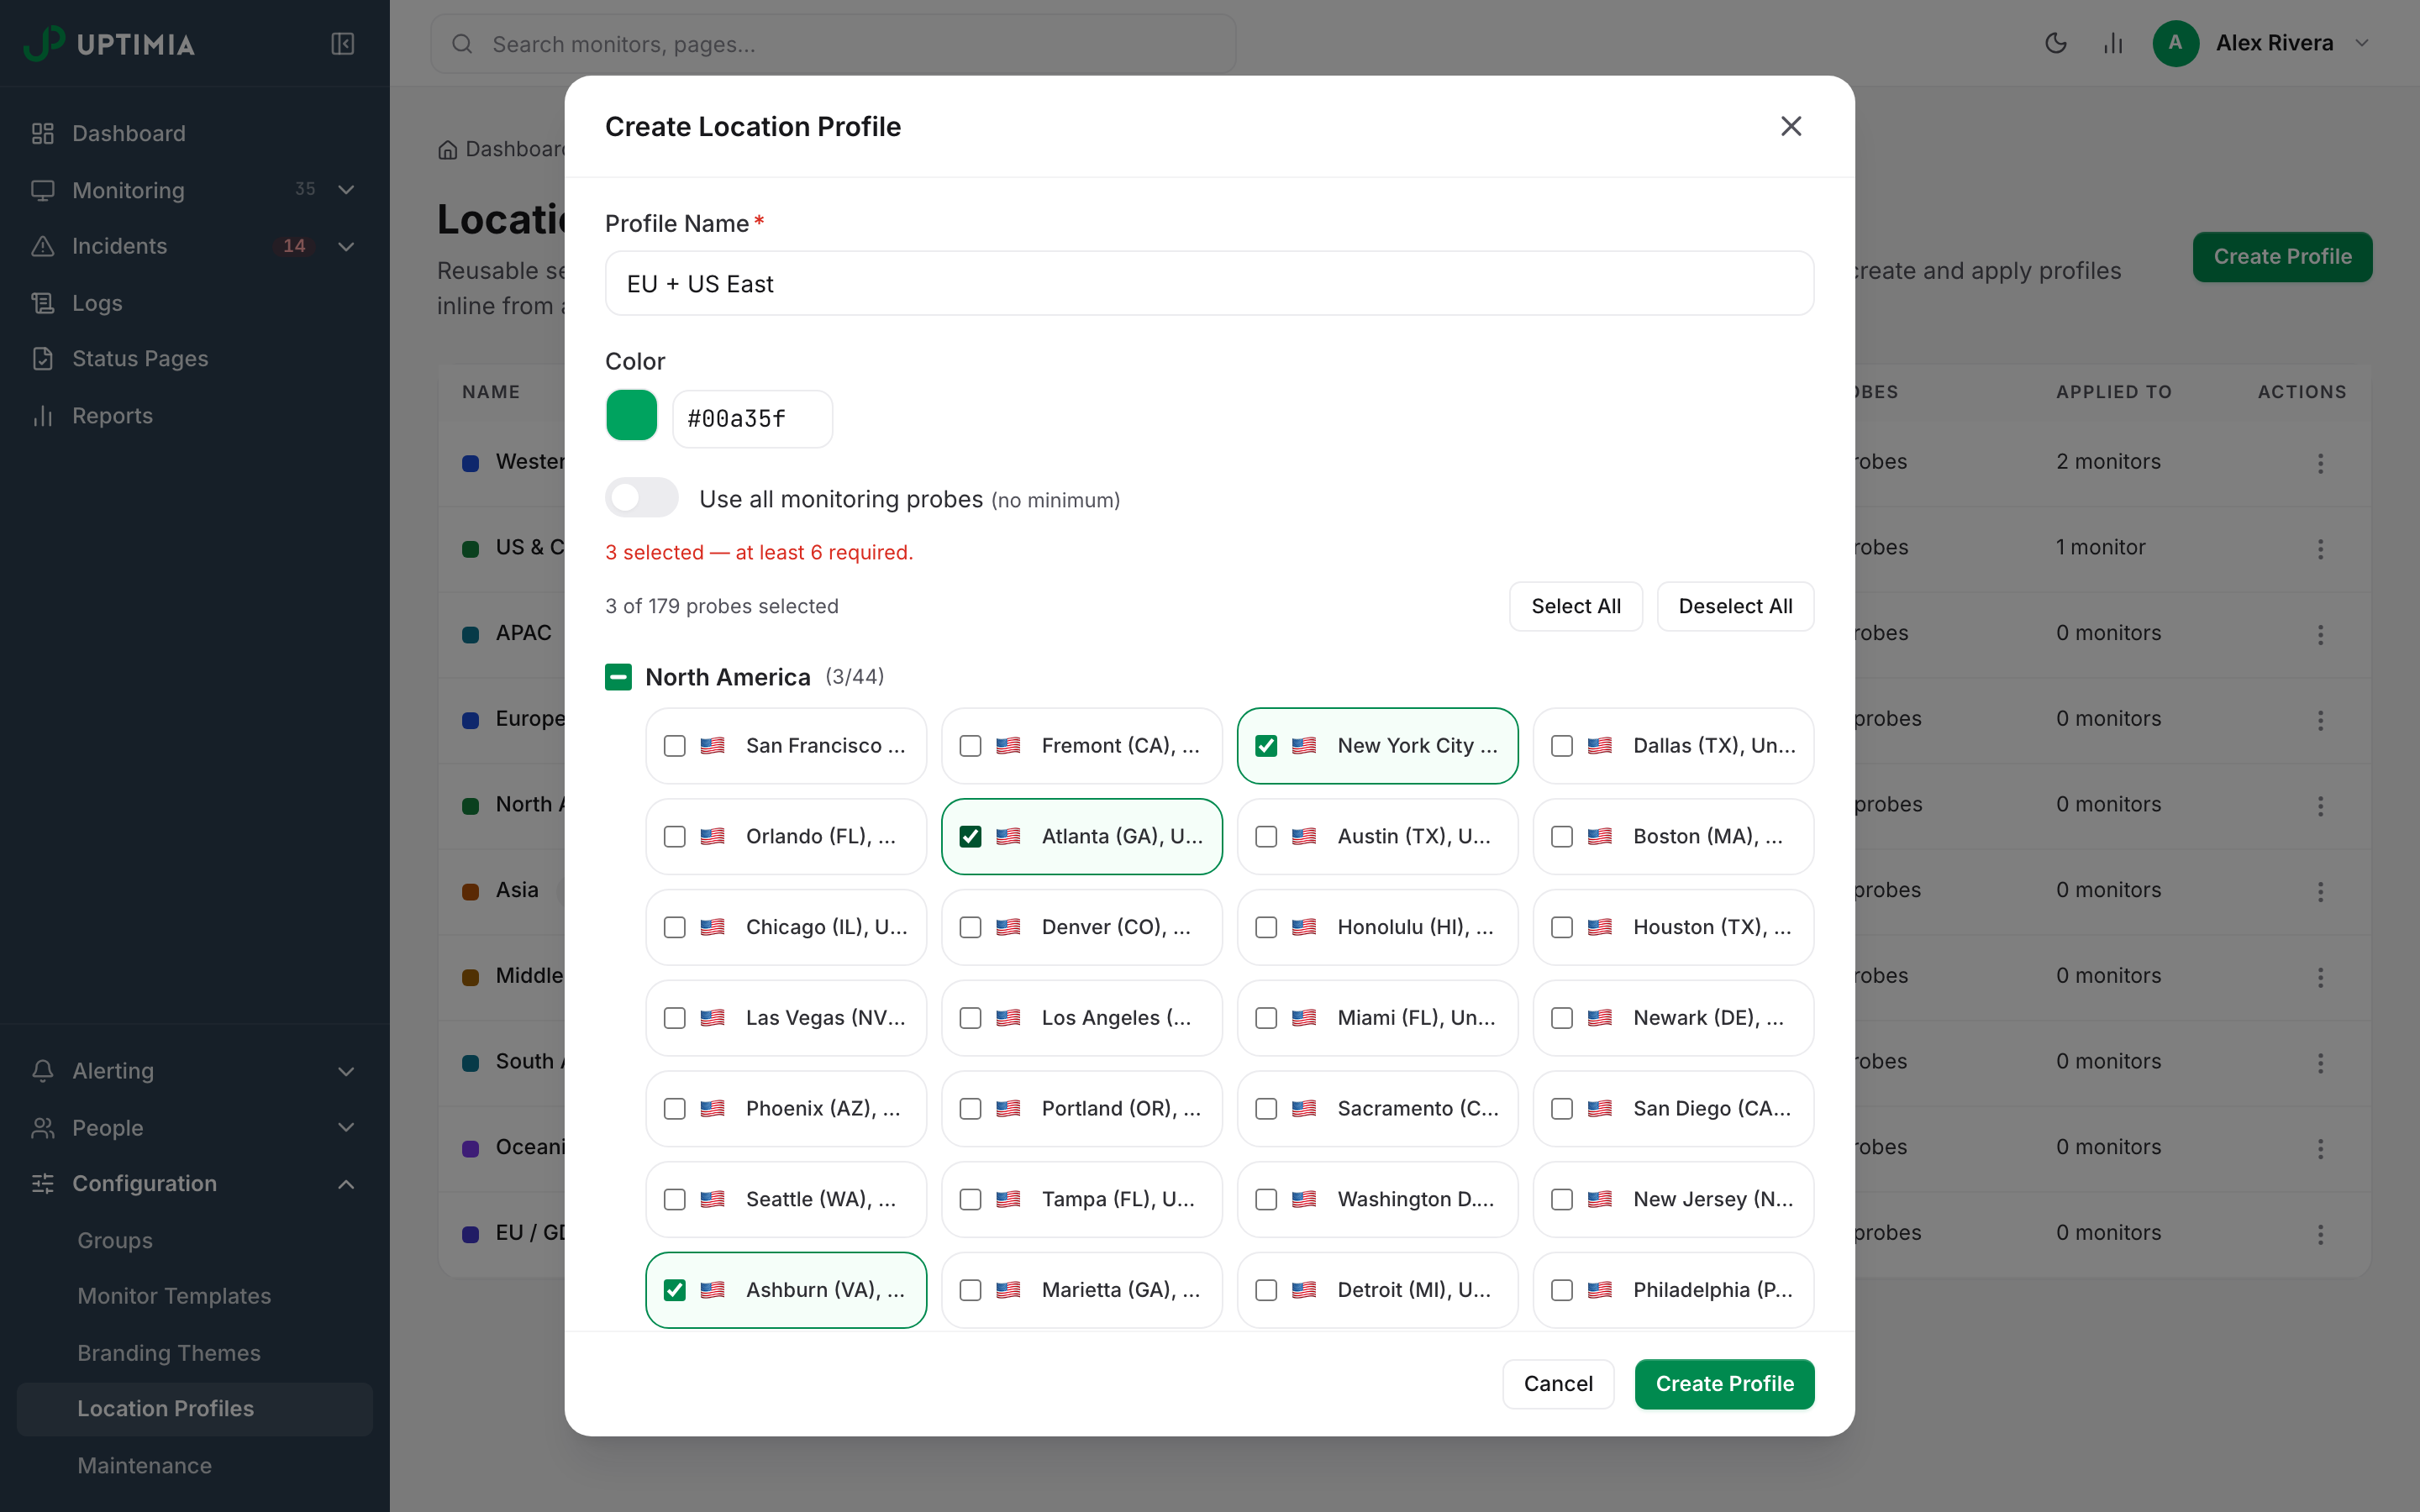Click the search magnifier icon

point(461,44)
